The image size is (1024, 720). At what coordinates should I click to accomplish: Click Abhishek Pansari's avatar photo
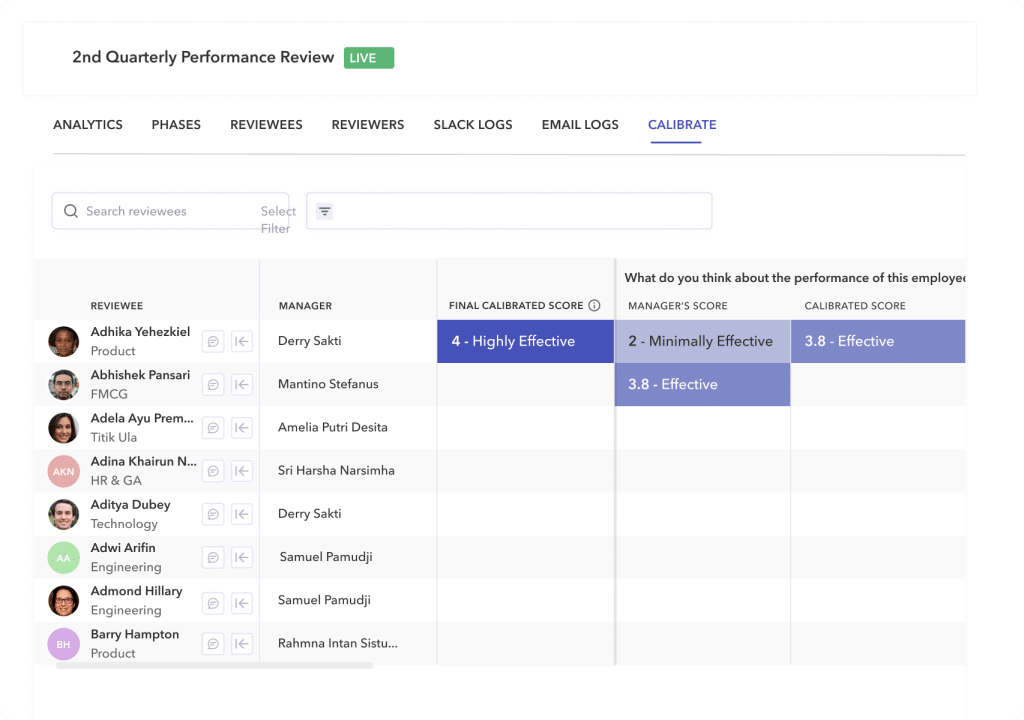[63, 384]
